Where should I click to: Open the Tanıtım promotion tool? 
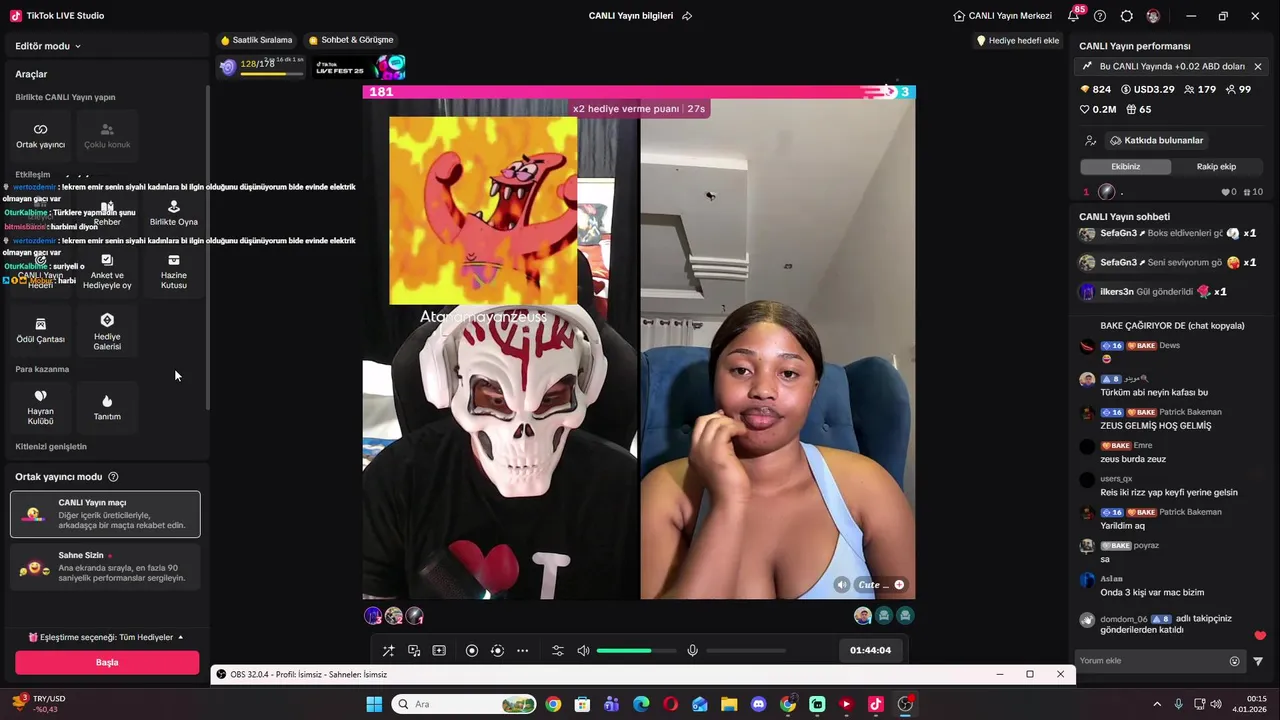pos(107,407)
